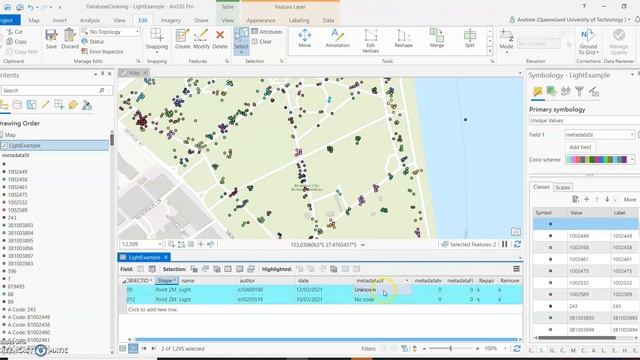This screenshot has width=640, height=360.
Task: Open the Error Inspector
Action: point(102,51)
